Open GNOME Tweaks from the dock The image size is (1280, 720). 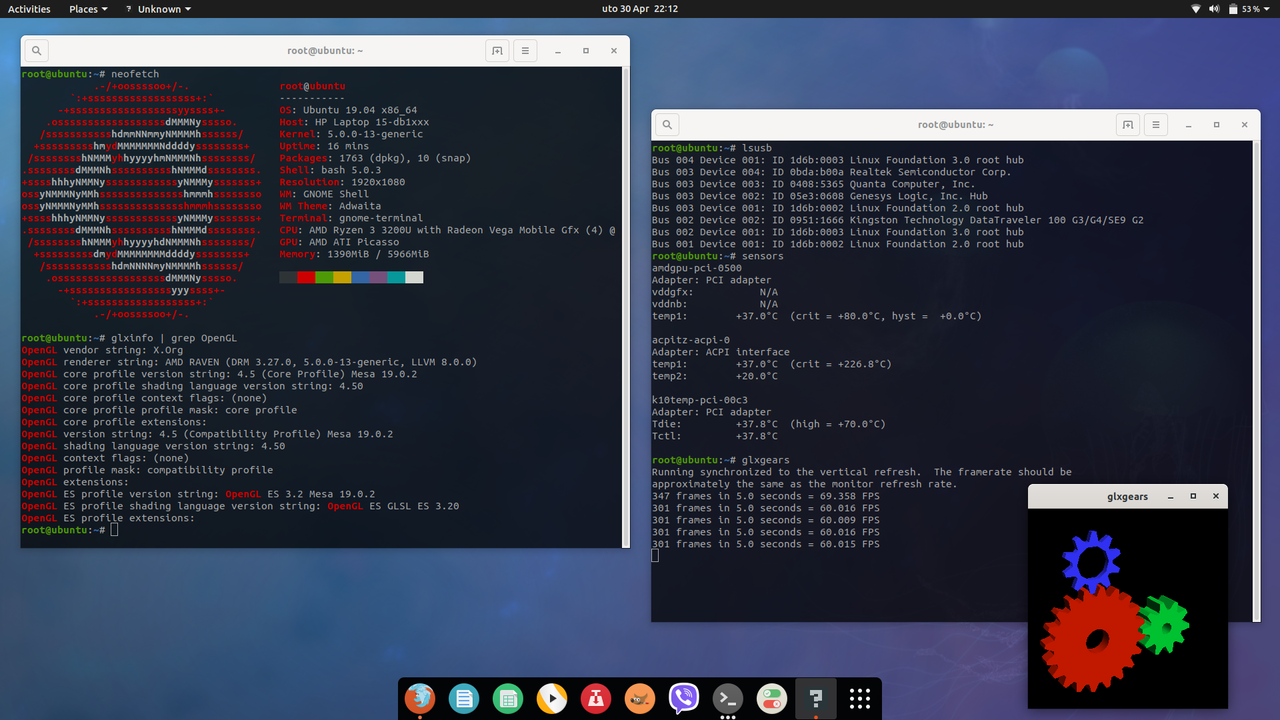[771, 698]
